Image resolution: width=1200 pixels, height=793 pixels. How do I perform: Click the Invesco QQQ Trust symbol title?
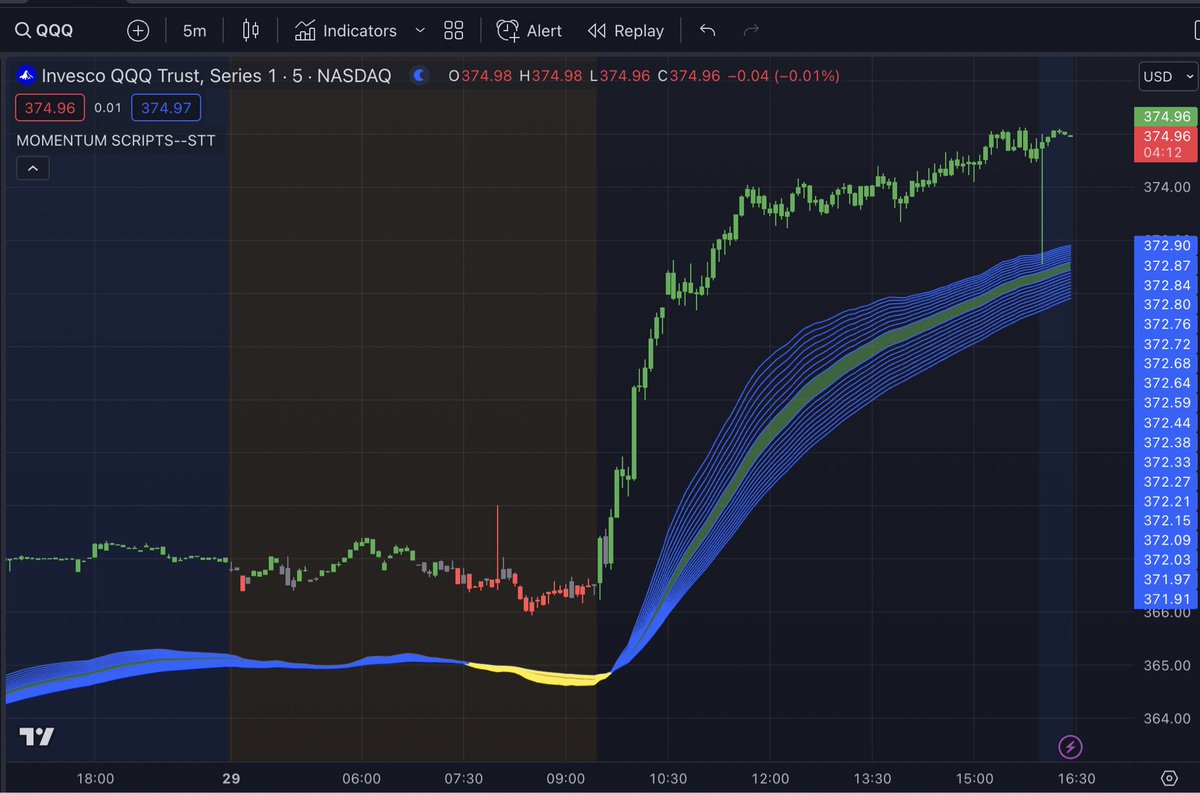coord(216,75)
